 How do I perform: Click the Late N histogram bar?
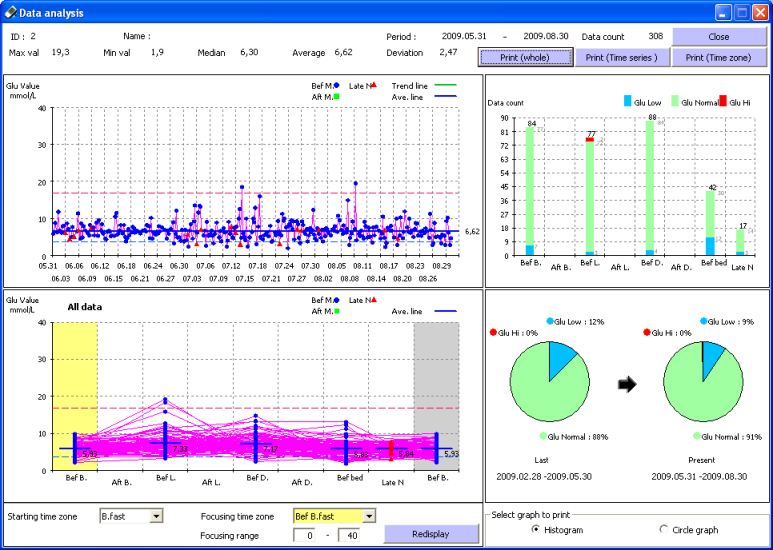(x=740, y=243)
